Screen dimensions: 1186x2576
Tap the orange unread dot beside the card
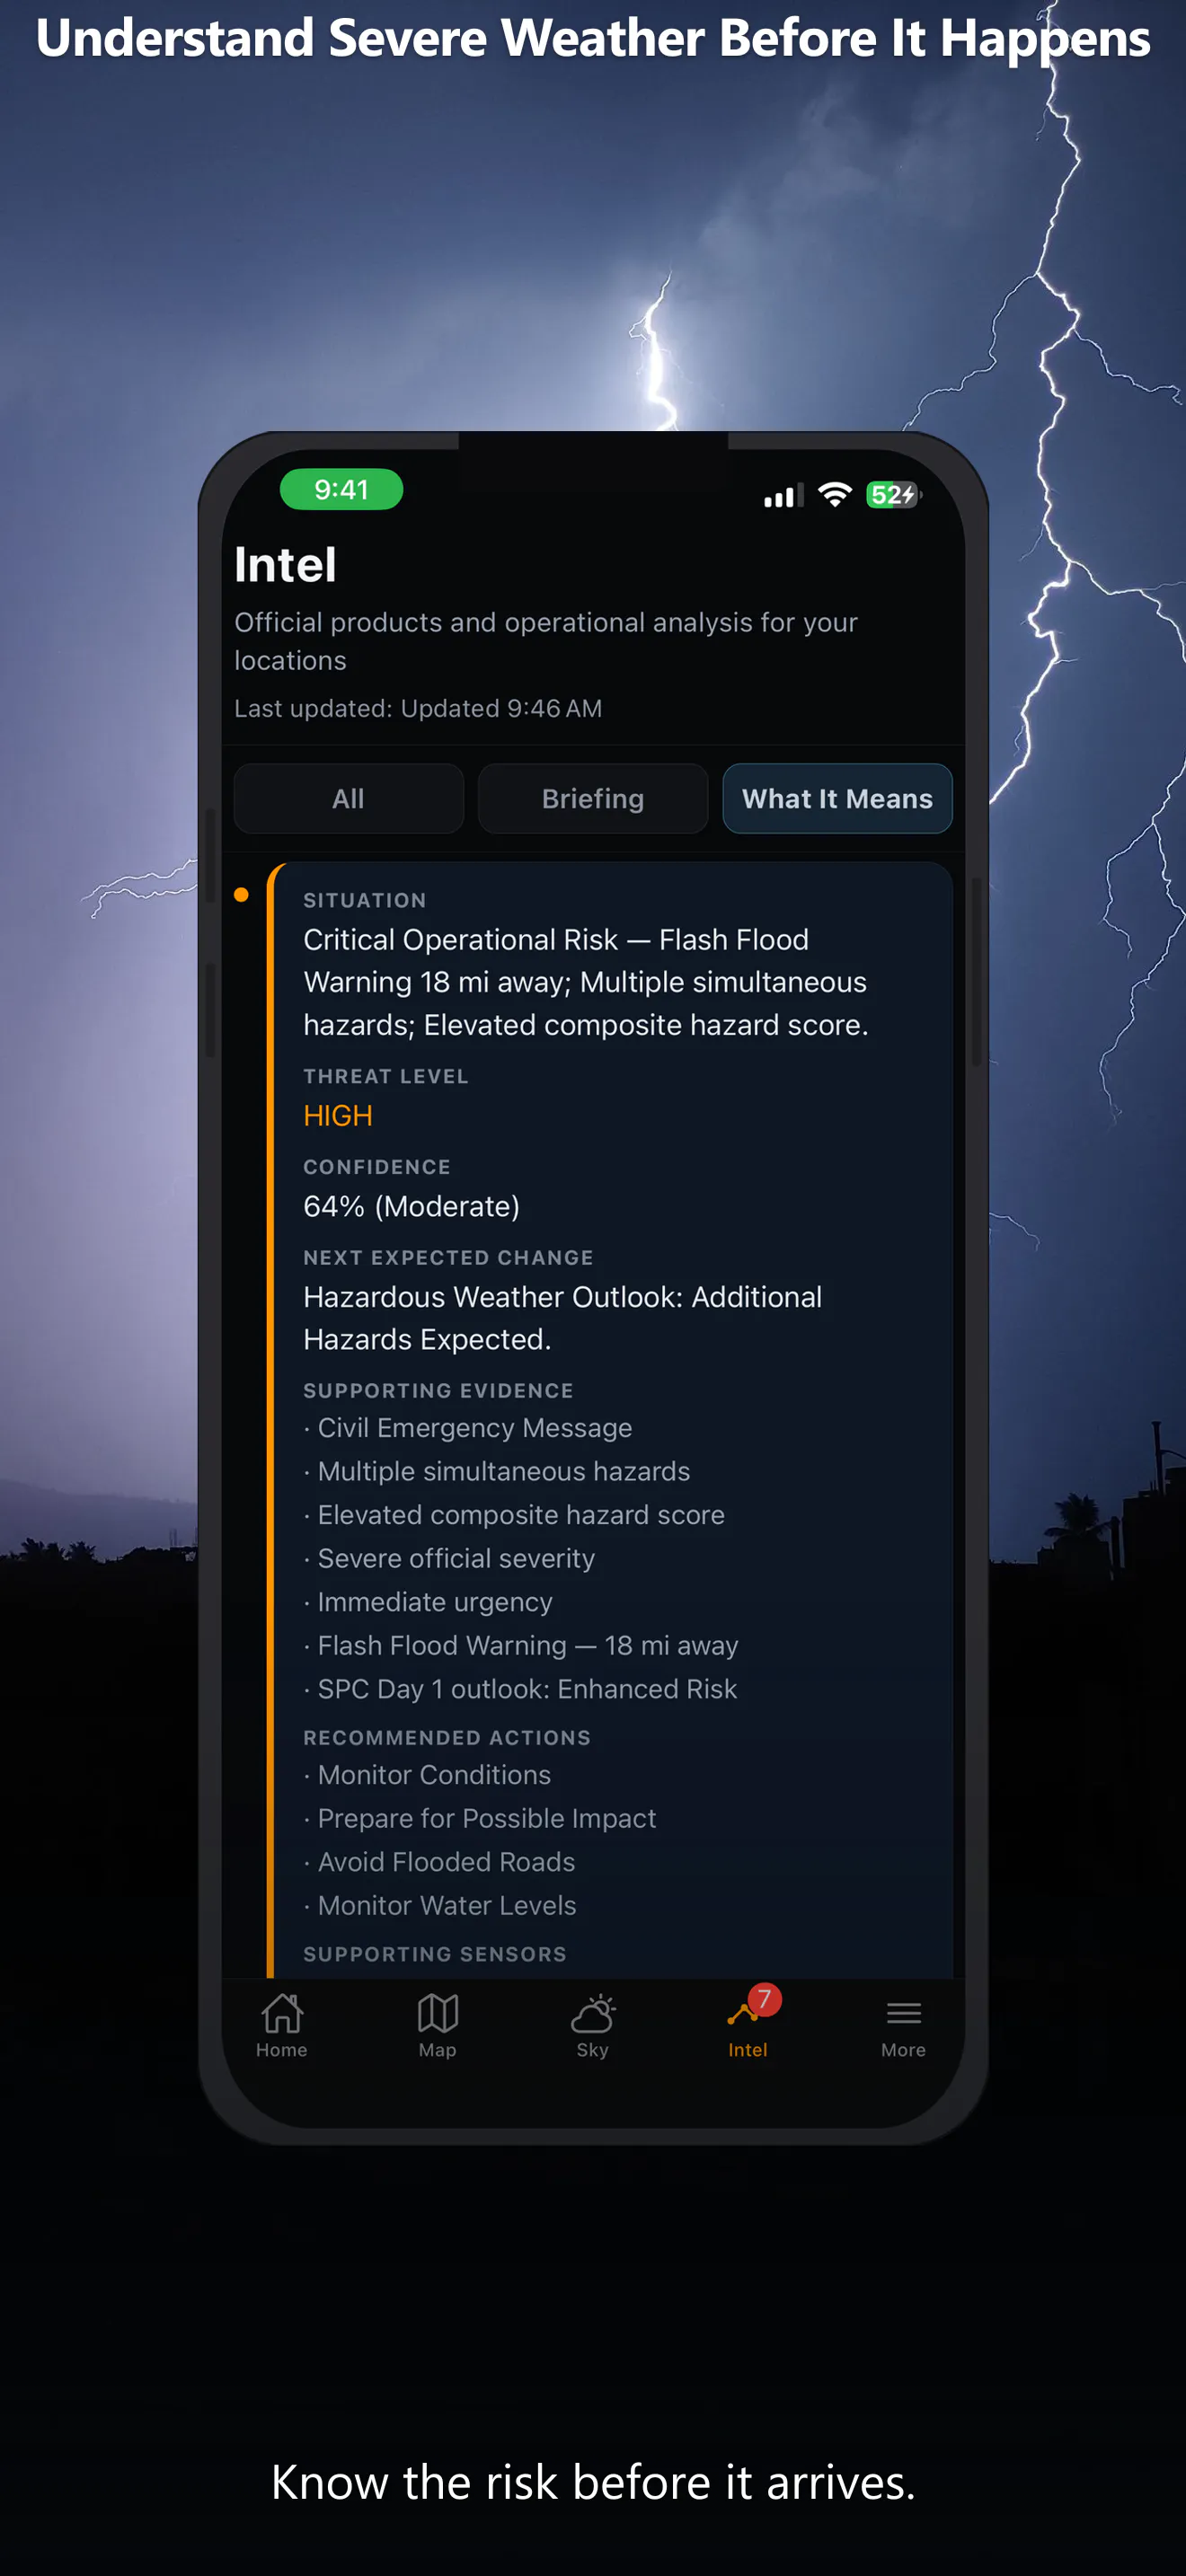pos(241,894)
